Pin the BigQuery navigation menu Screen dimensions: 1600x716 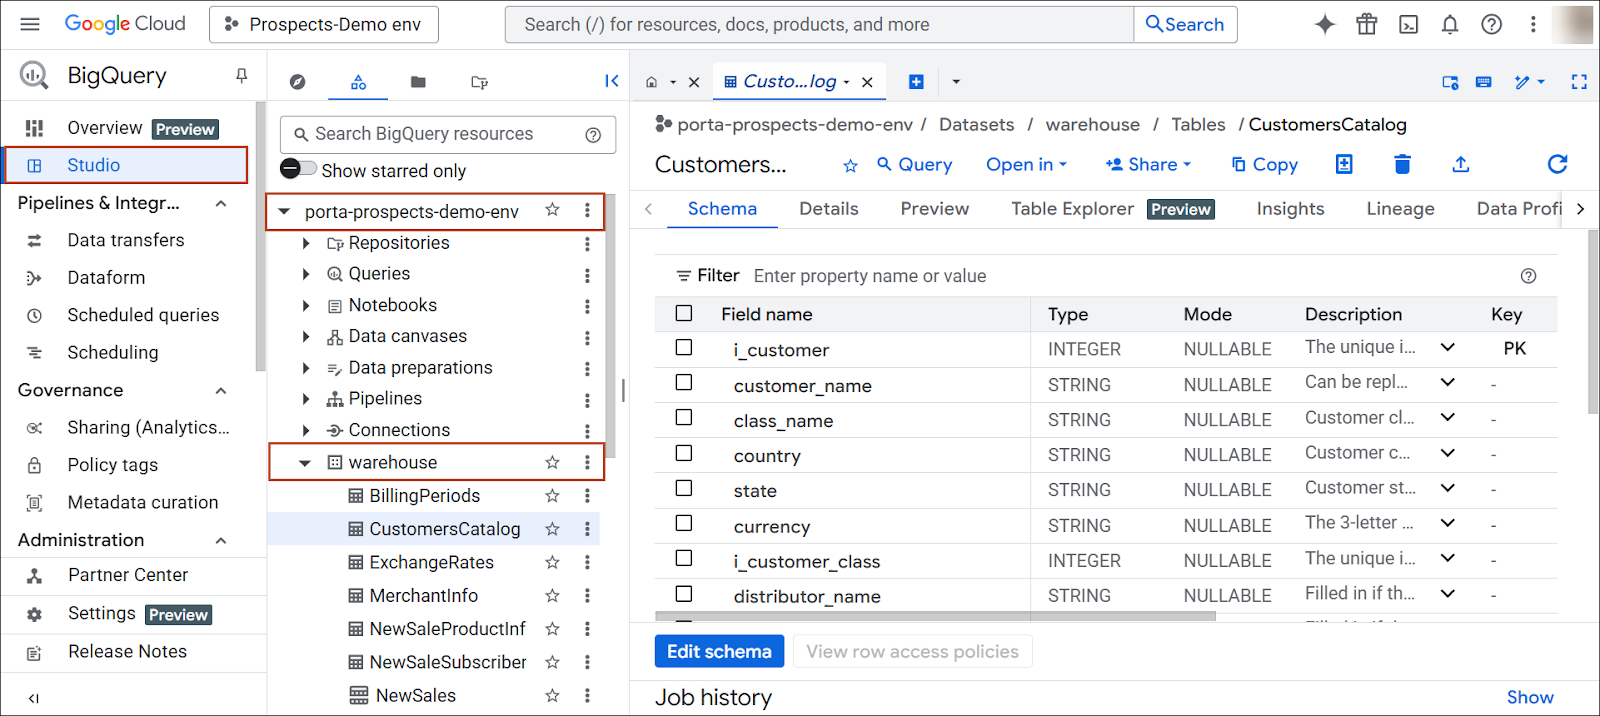click(x=241, y=76)
